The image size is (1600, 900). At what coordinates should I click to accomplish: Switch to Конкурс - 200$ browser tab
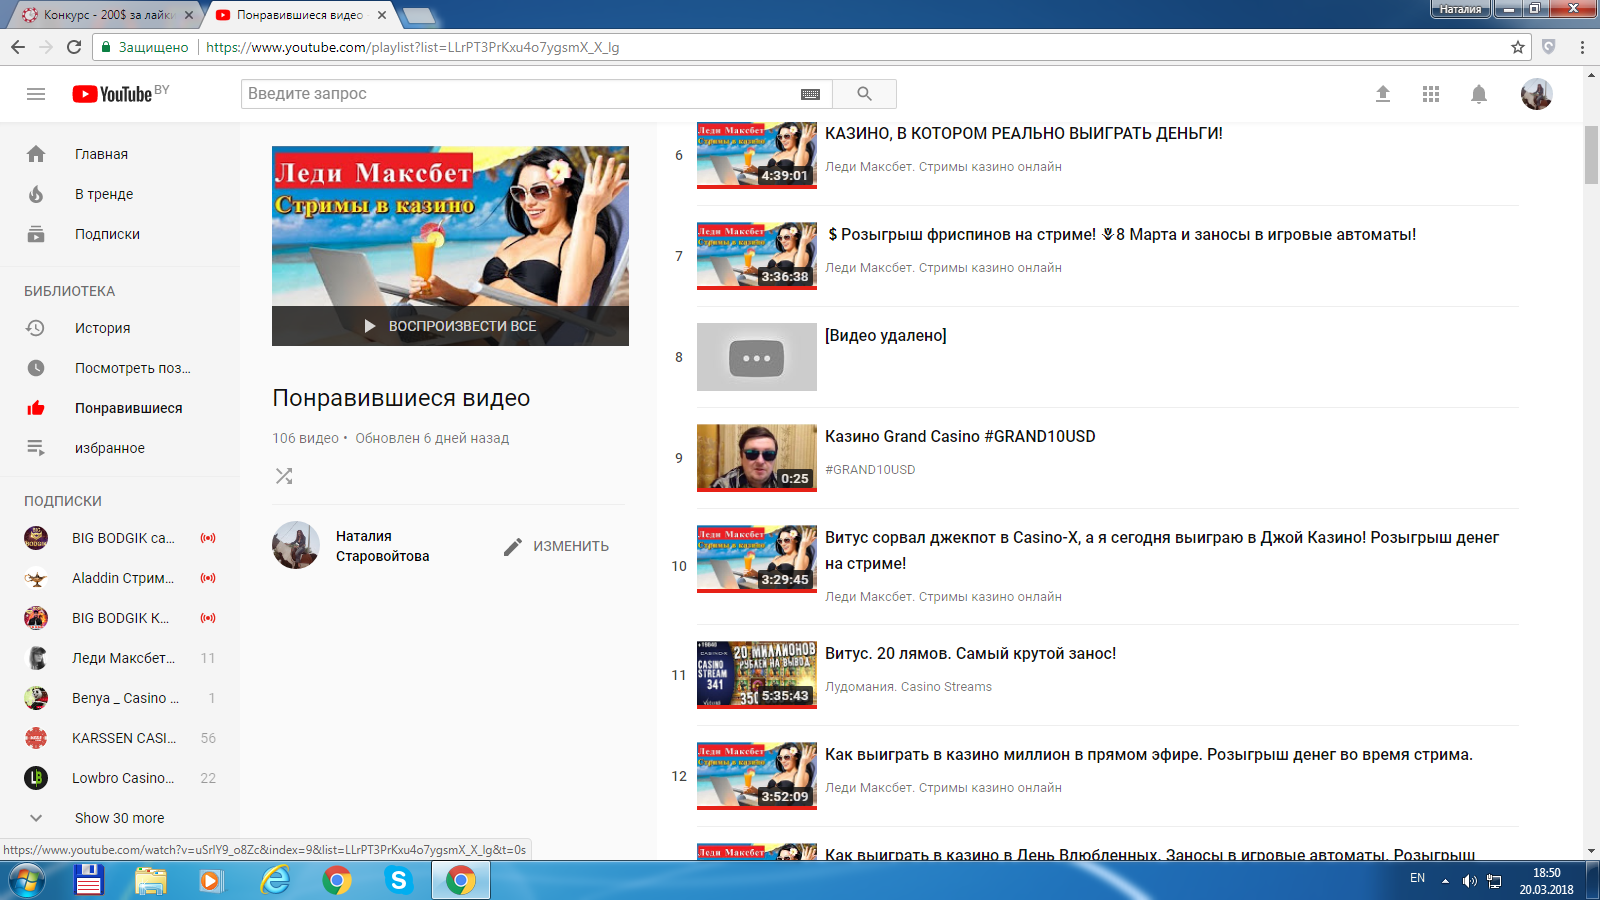[106, 15]
